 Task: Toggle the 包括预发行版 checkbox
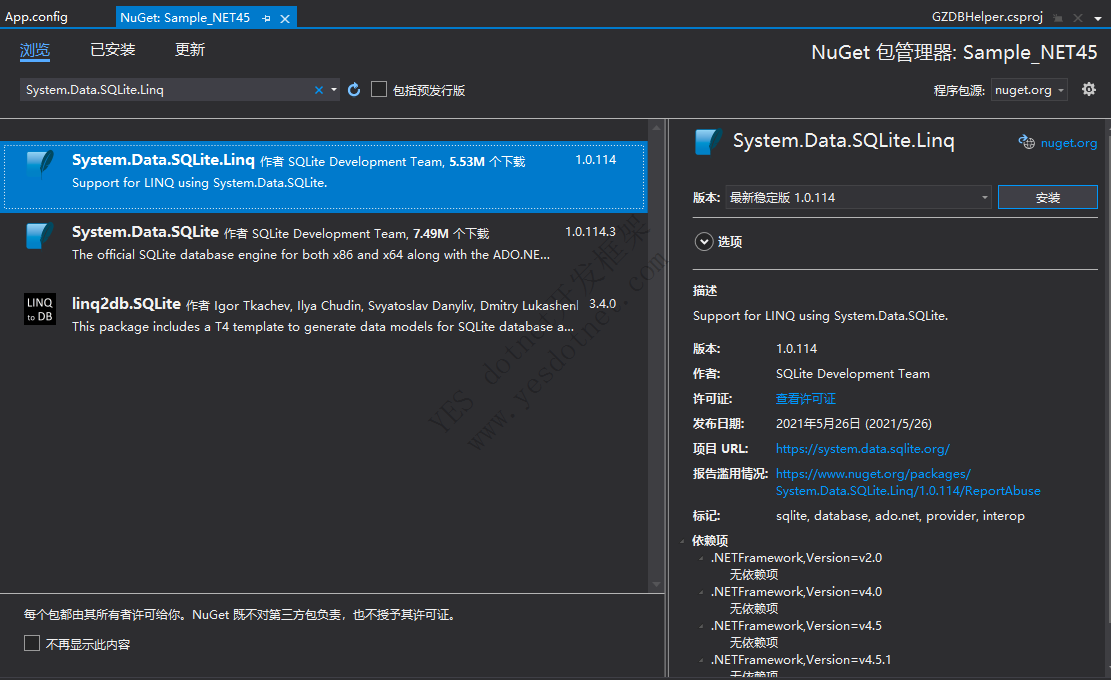(x=379, y=89)
